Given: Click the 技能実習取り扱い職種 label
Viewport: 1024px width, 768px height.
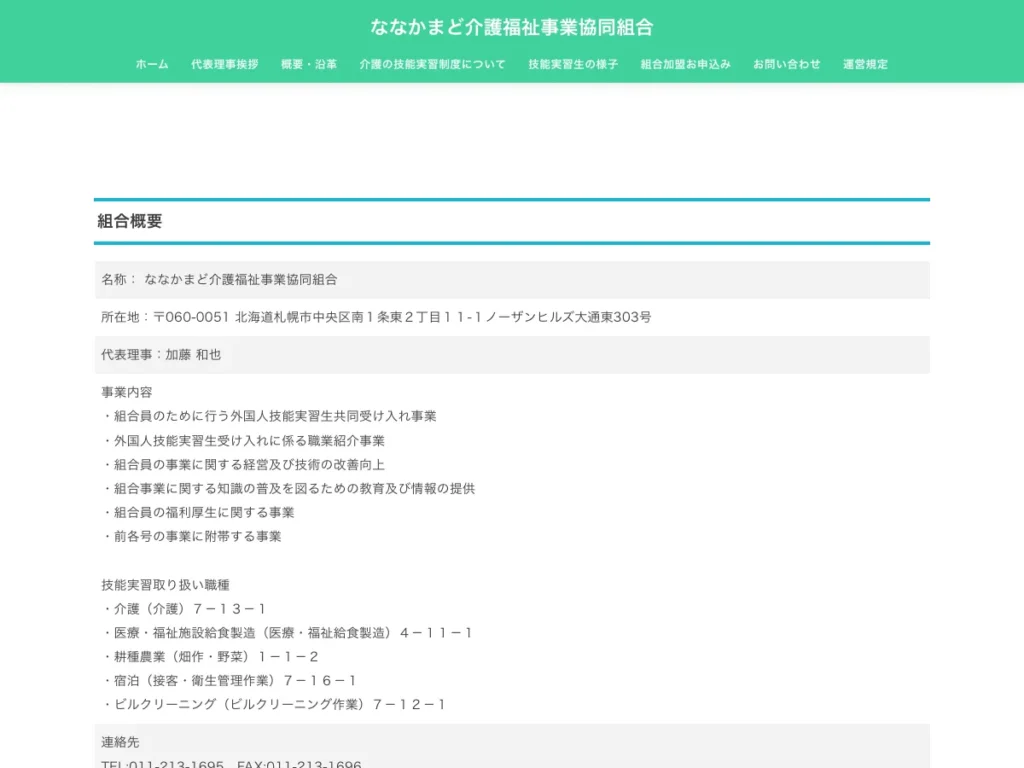Looking at the screenshot, I should 165,584.
